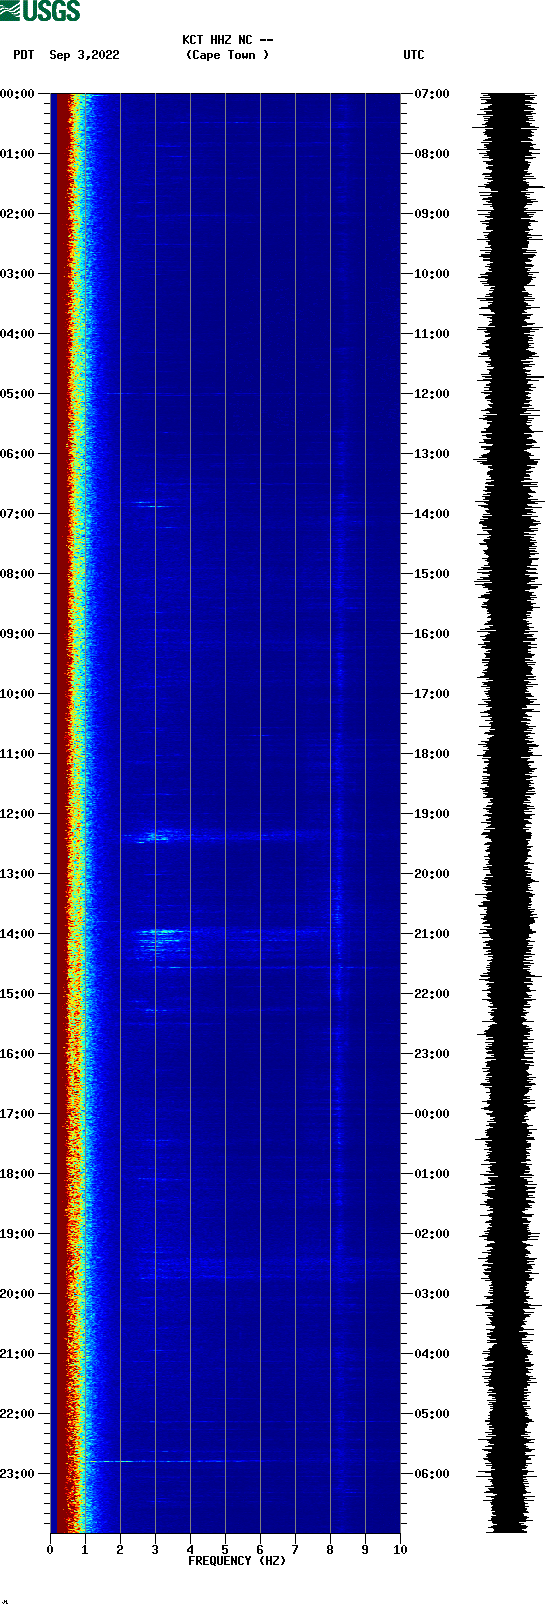Click the frequency axis tick "1"

pos(85,1550)
